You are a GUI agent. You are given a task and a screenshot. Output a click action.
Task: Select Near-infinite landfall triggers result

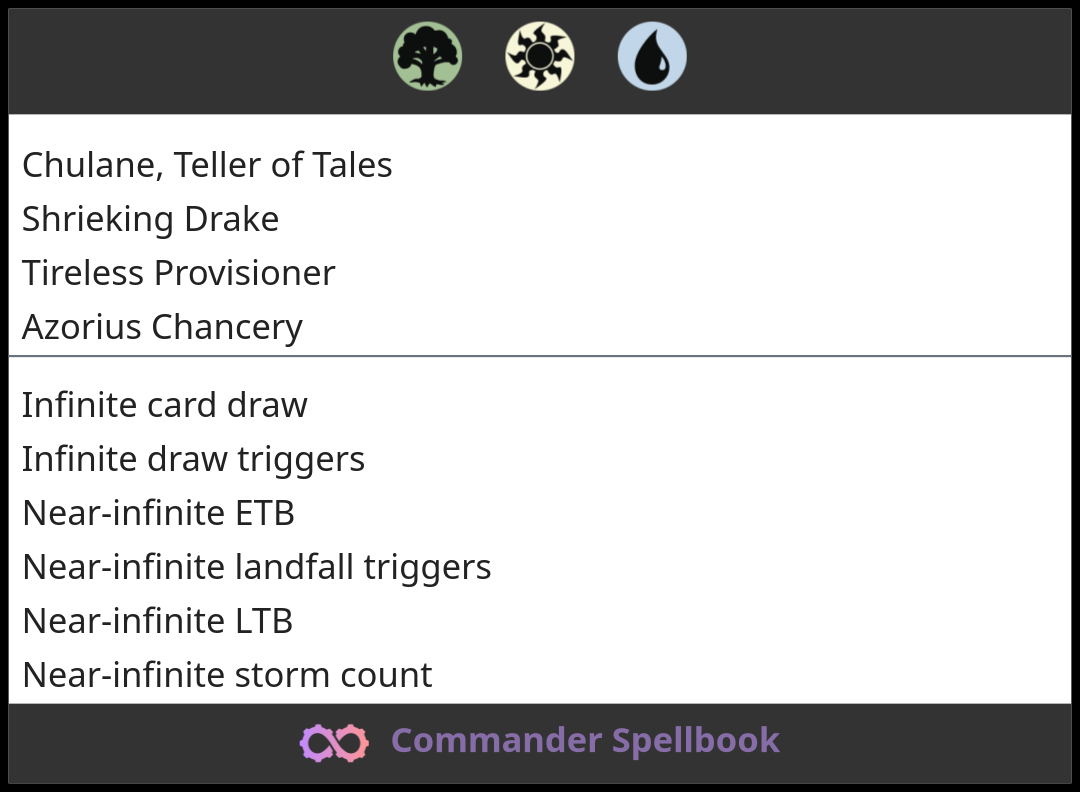click(256, 567)
